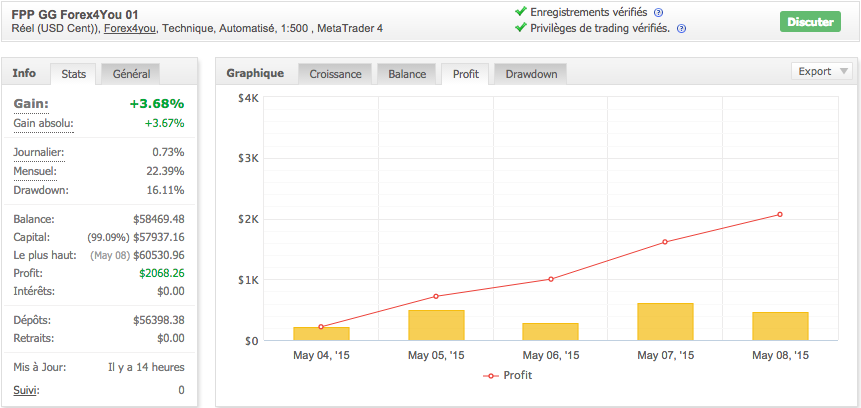Click the yellow bar for May 07

tap(665, 321)
